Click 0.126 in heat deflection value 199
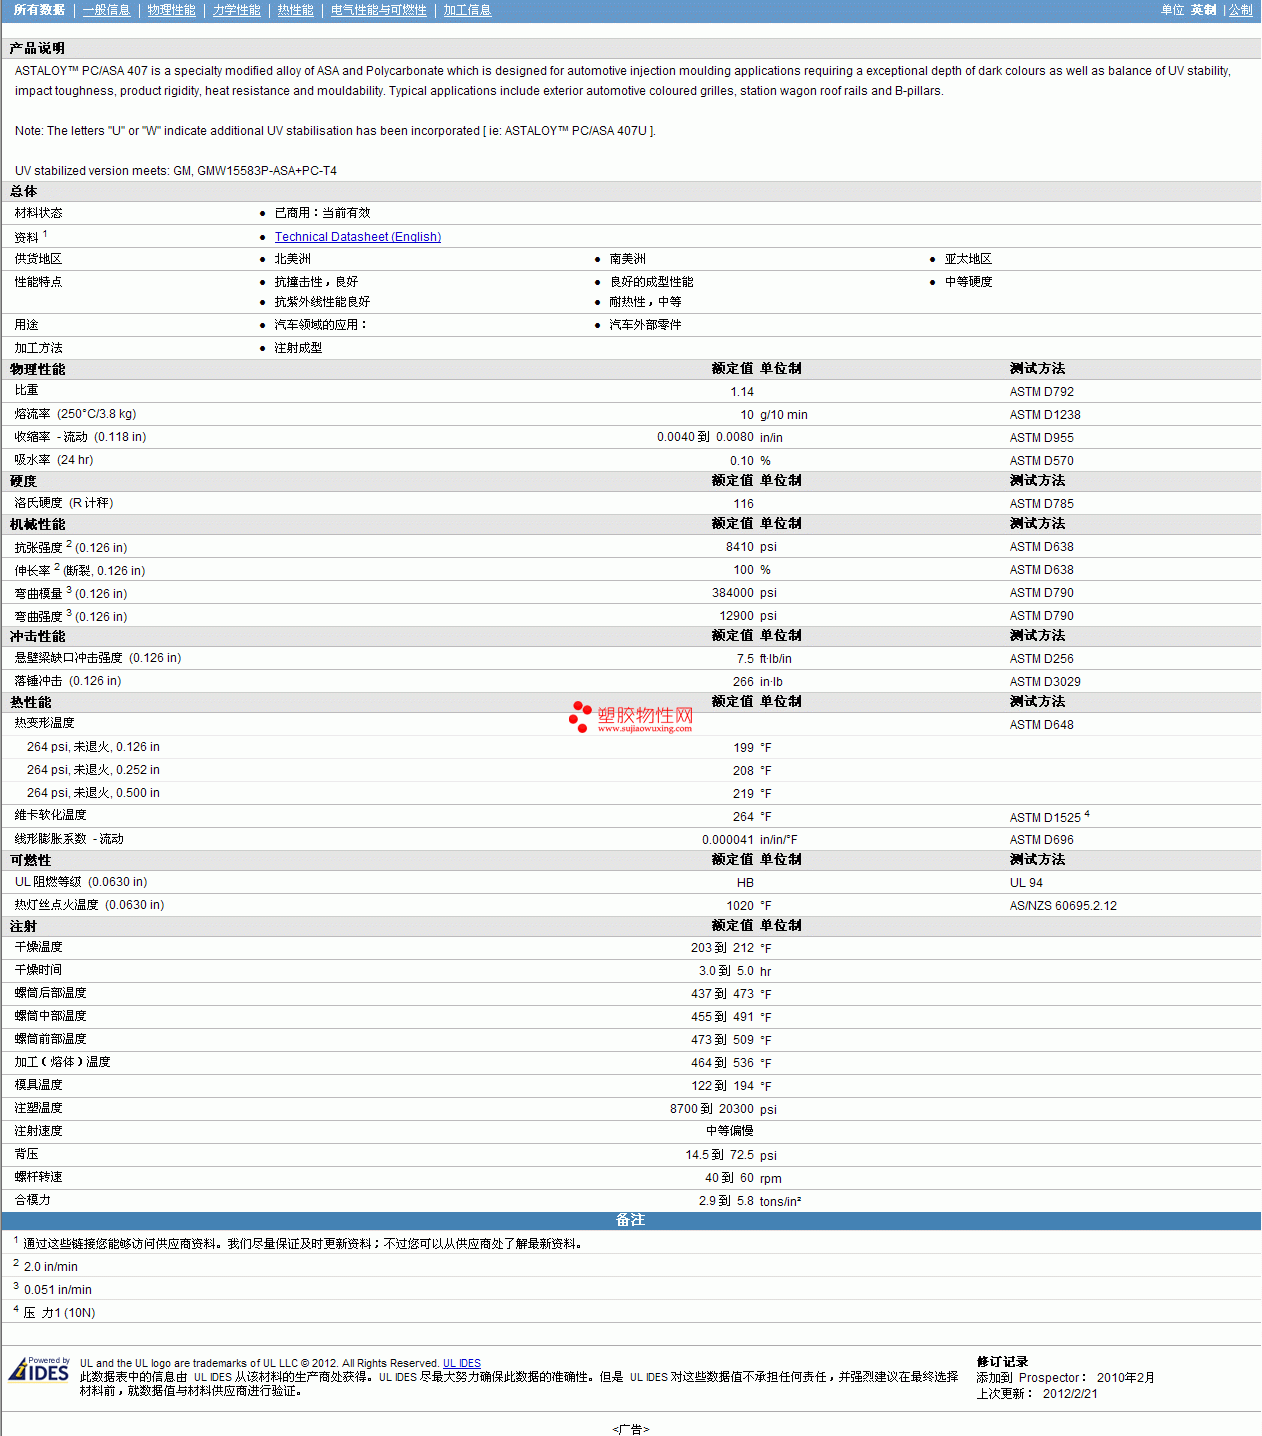The height and width of the screenshot is (1436, 1262). [743, 748]
